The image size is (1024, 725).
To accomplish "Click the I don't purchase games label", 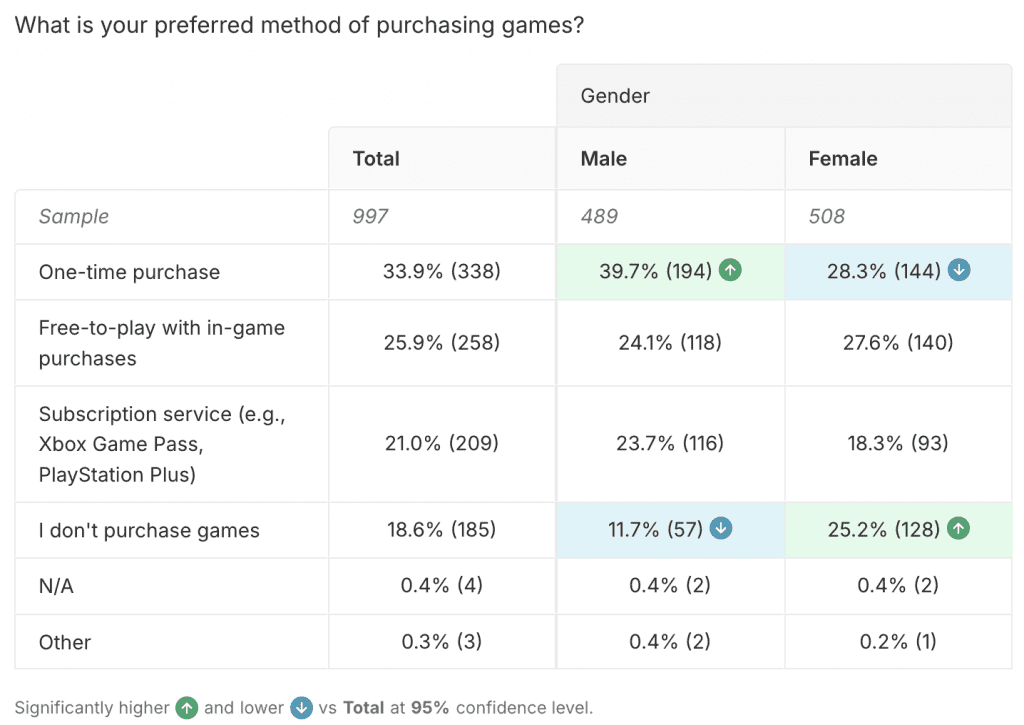I will [149, 530].
